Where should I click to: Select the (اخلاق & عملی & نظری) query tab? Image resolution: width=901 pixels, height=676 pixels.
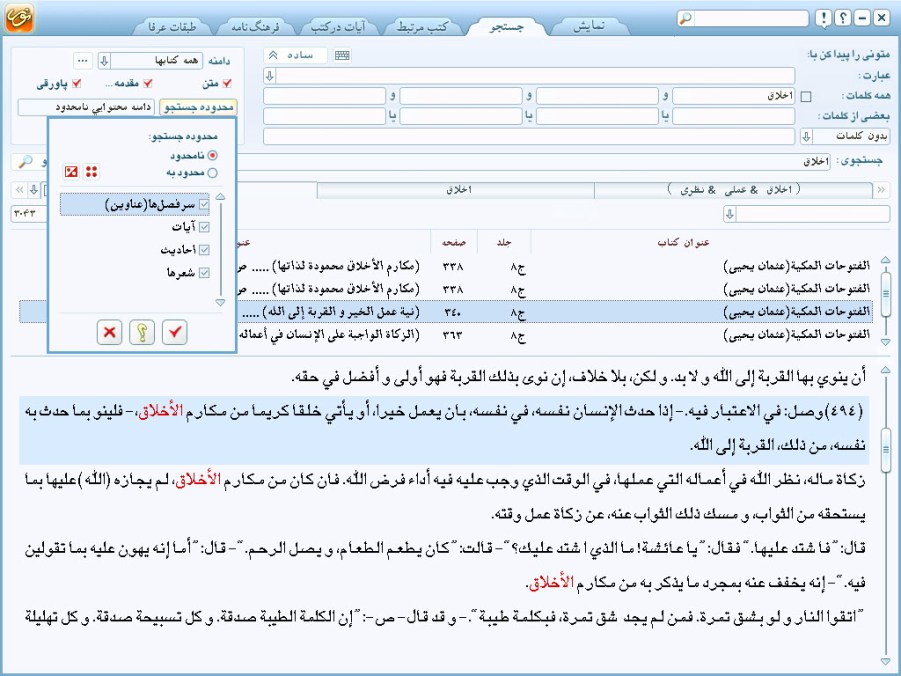(x=733, y=190)
